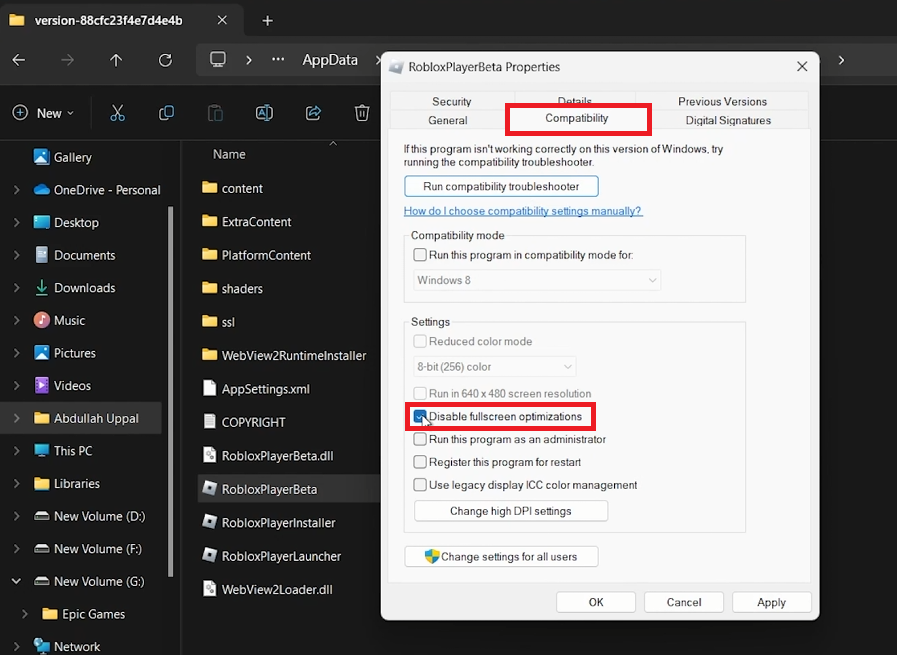Click the Name column header

[229, 154]
